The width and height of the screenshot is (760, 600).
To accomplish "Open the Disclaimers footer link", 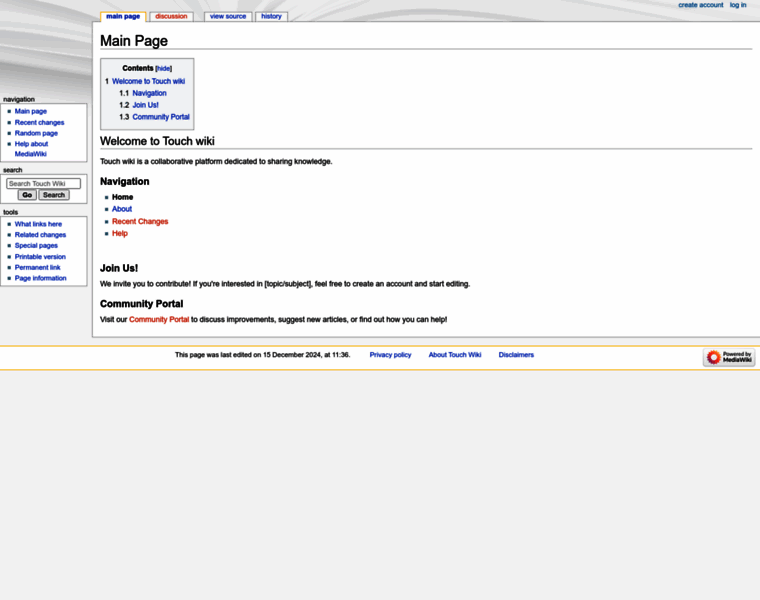I will tap(516, 355).
